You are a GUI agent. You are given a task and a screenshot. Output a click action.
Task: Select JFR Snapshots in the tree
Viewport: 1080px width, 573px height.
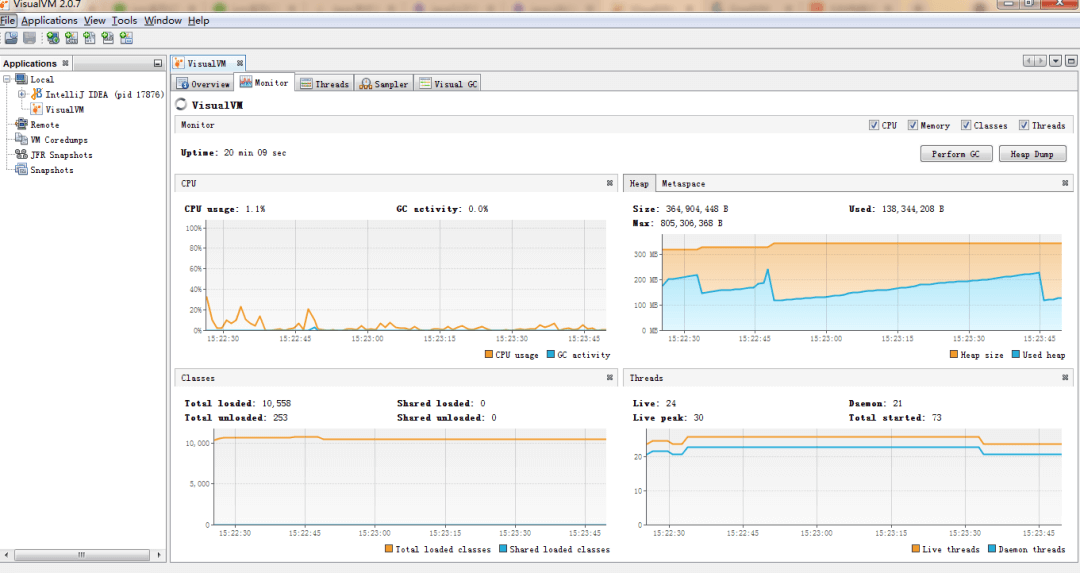[61, 155]
